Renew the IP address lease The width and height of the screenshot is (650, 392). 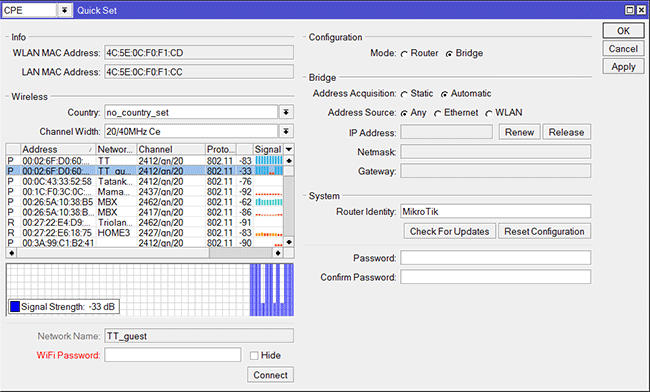tap(519, 132)
